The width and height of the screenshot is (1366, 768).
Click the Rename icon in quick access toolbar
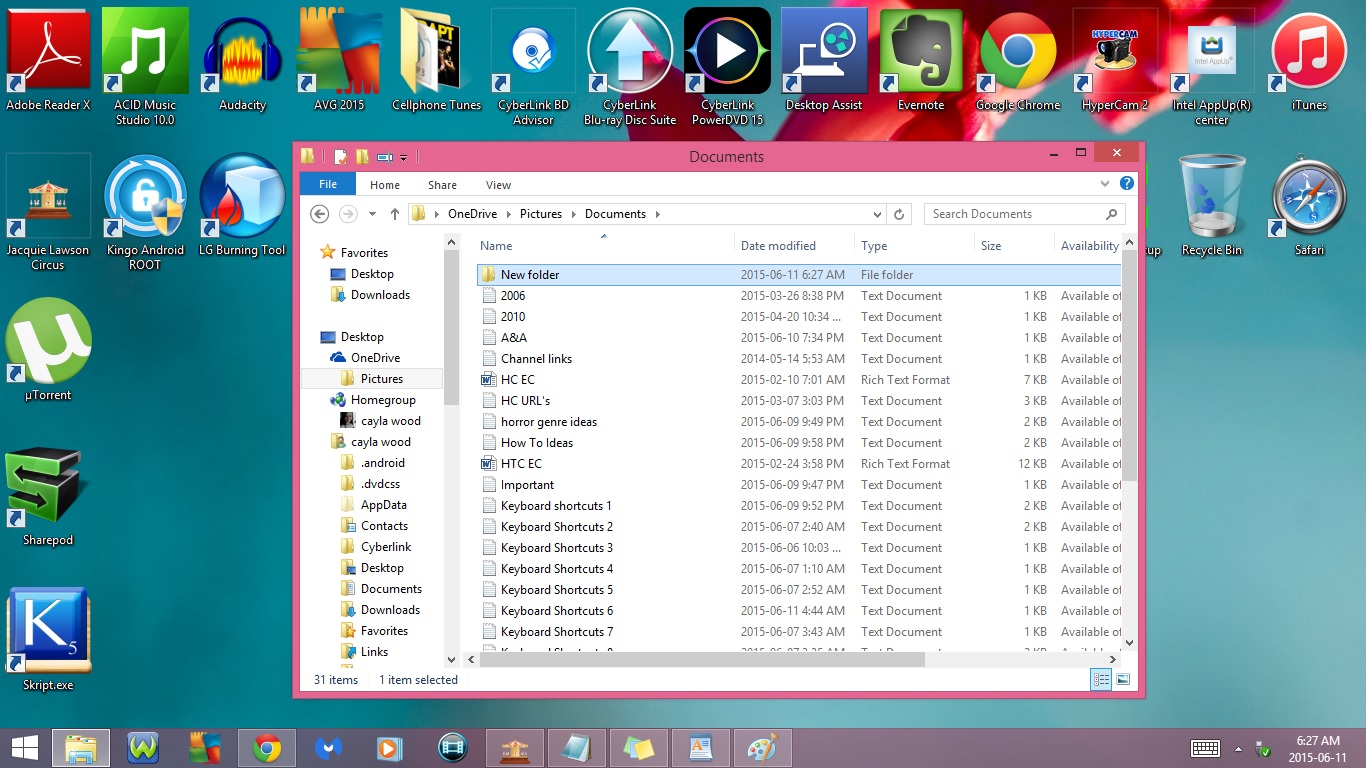pyautogui.click(x=385, y=157)
